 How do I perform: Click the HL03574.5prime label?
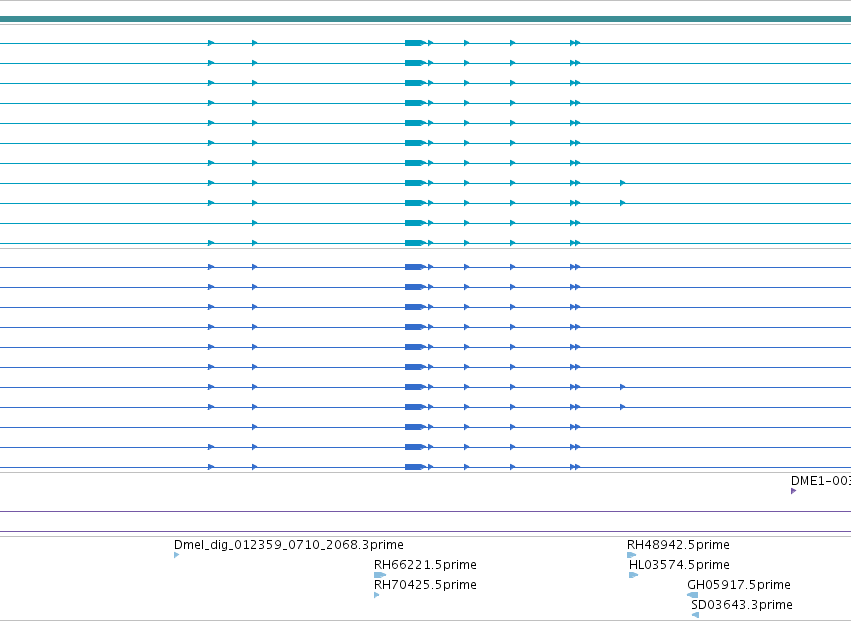(x=679, y=565)
